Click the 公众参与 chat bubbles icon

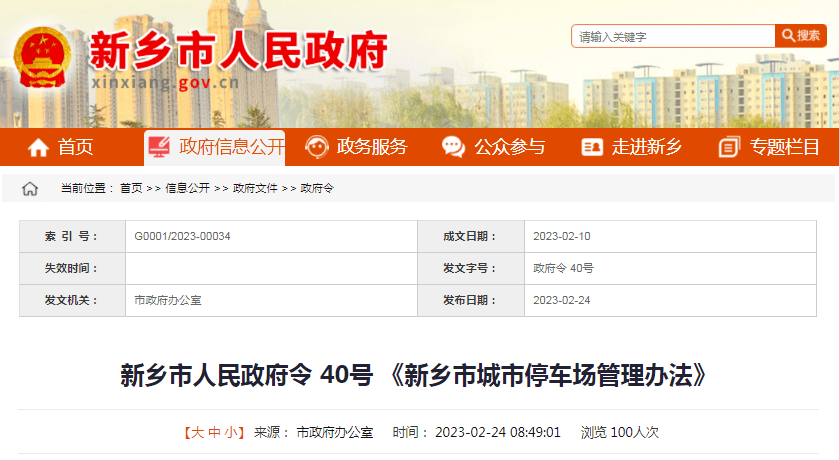[453, 147]
